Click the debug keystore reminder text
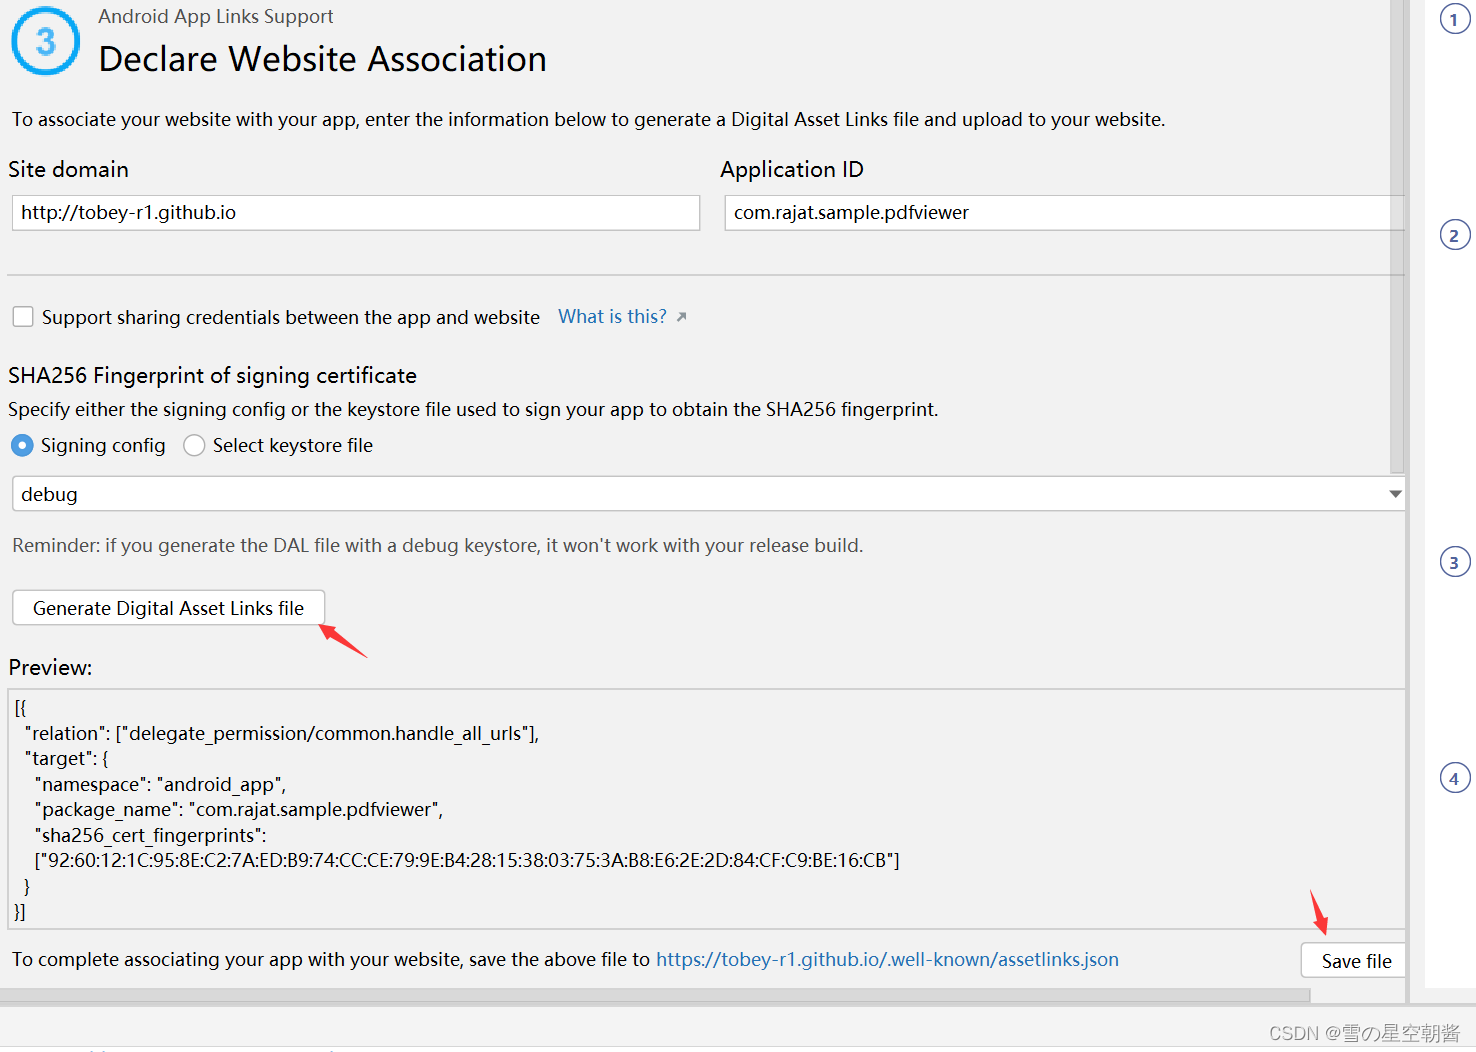The height and width of the screenshot is (1052, 1476). (438, 546)
